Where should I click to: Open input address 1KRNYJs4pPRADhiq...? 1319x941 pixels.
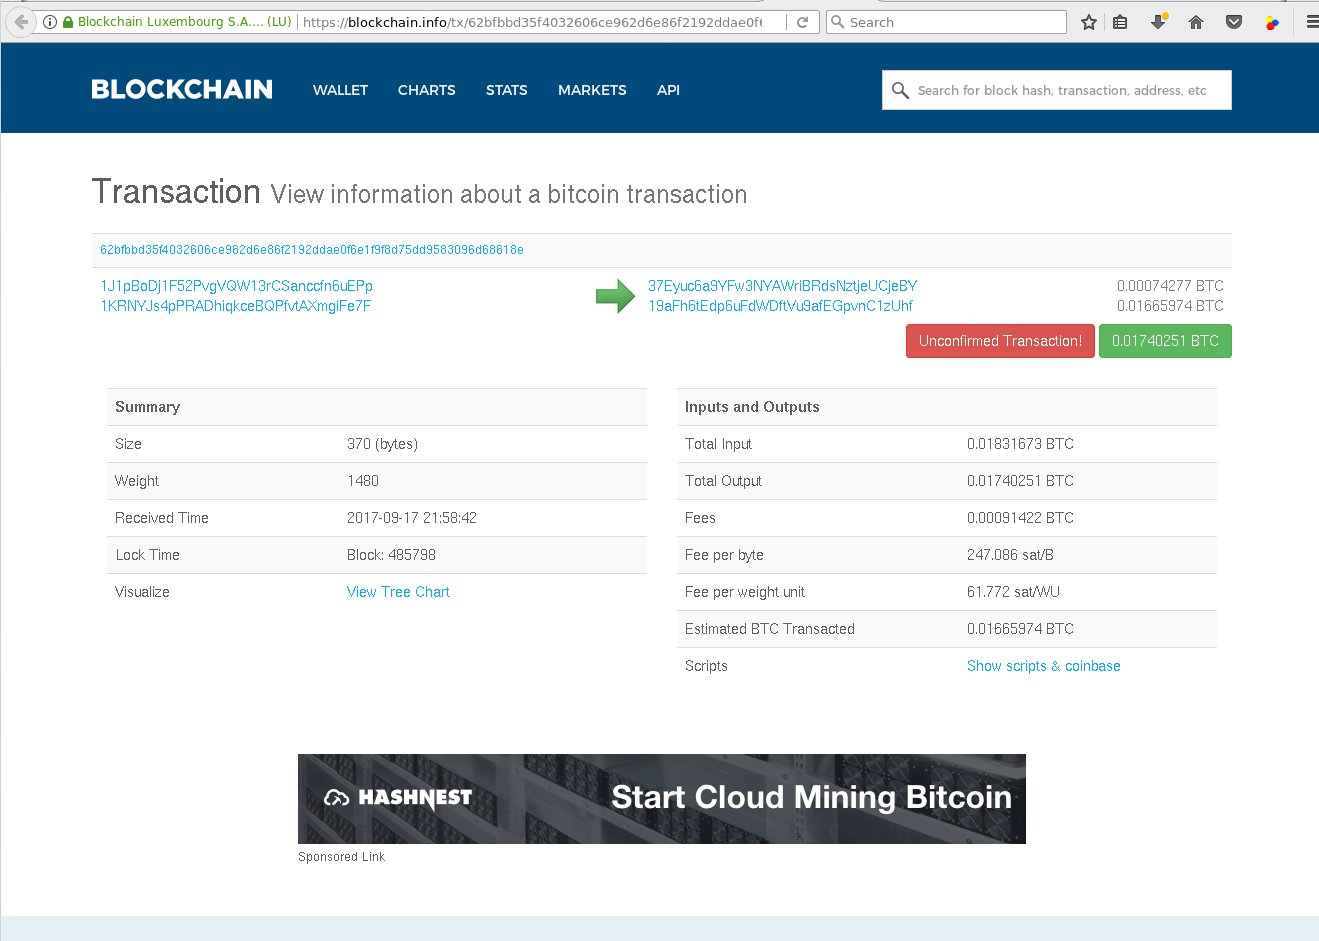point(235,306)
